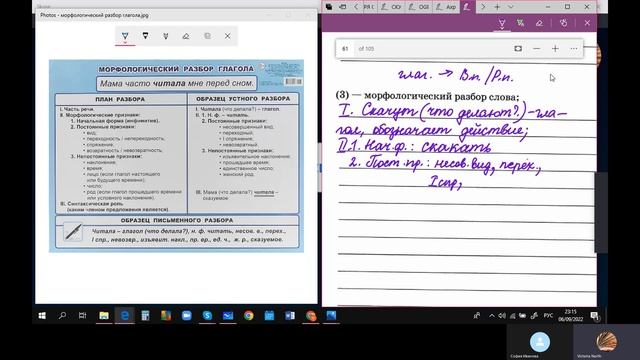640x360 pixels.
Task: Open Calculator from taskbar
Action: click(145, 316)
